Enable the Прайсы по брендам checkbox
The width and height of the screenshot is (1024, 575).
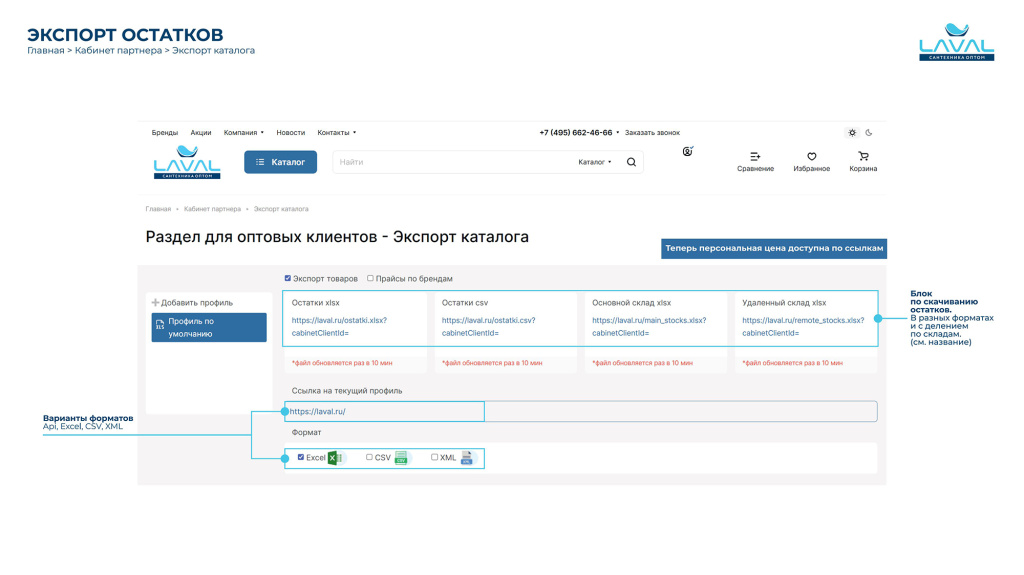tap(370, 279)
